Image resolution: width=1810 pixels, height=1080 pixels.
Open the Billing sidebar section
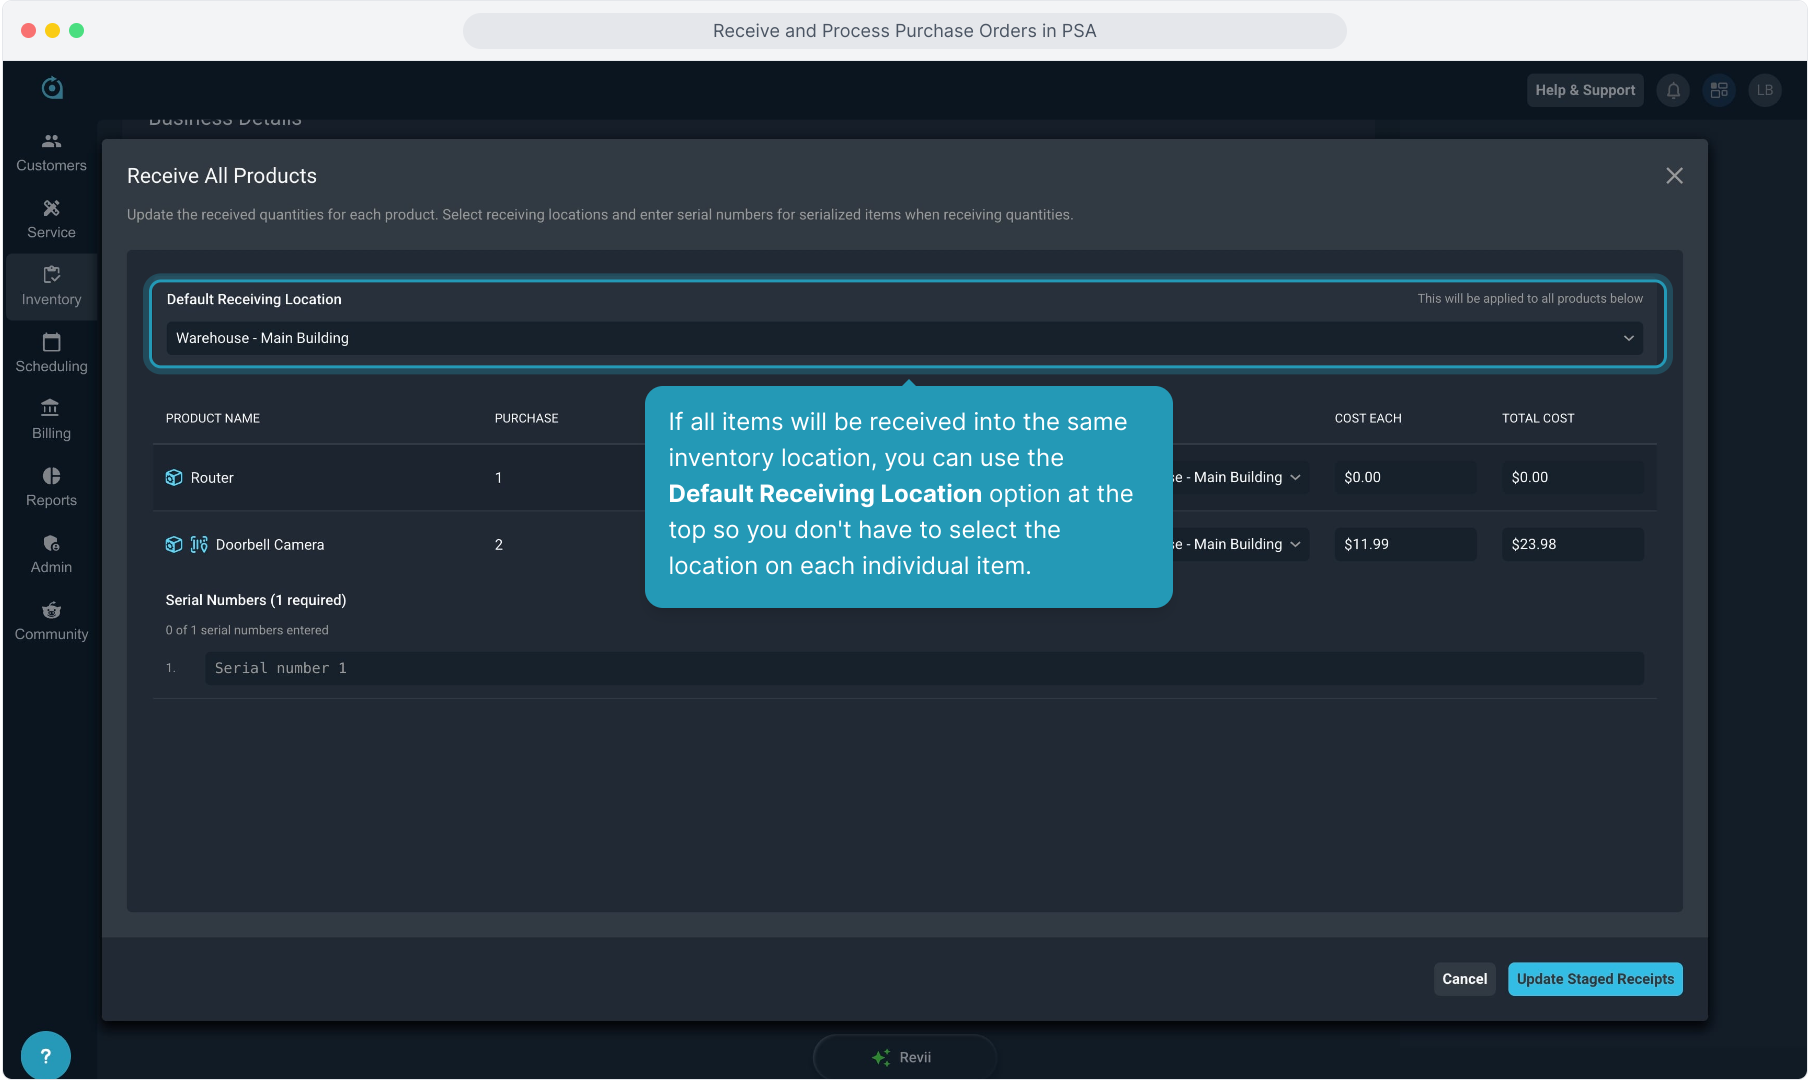point(51,420)
